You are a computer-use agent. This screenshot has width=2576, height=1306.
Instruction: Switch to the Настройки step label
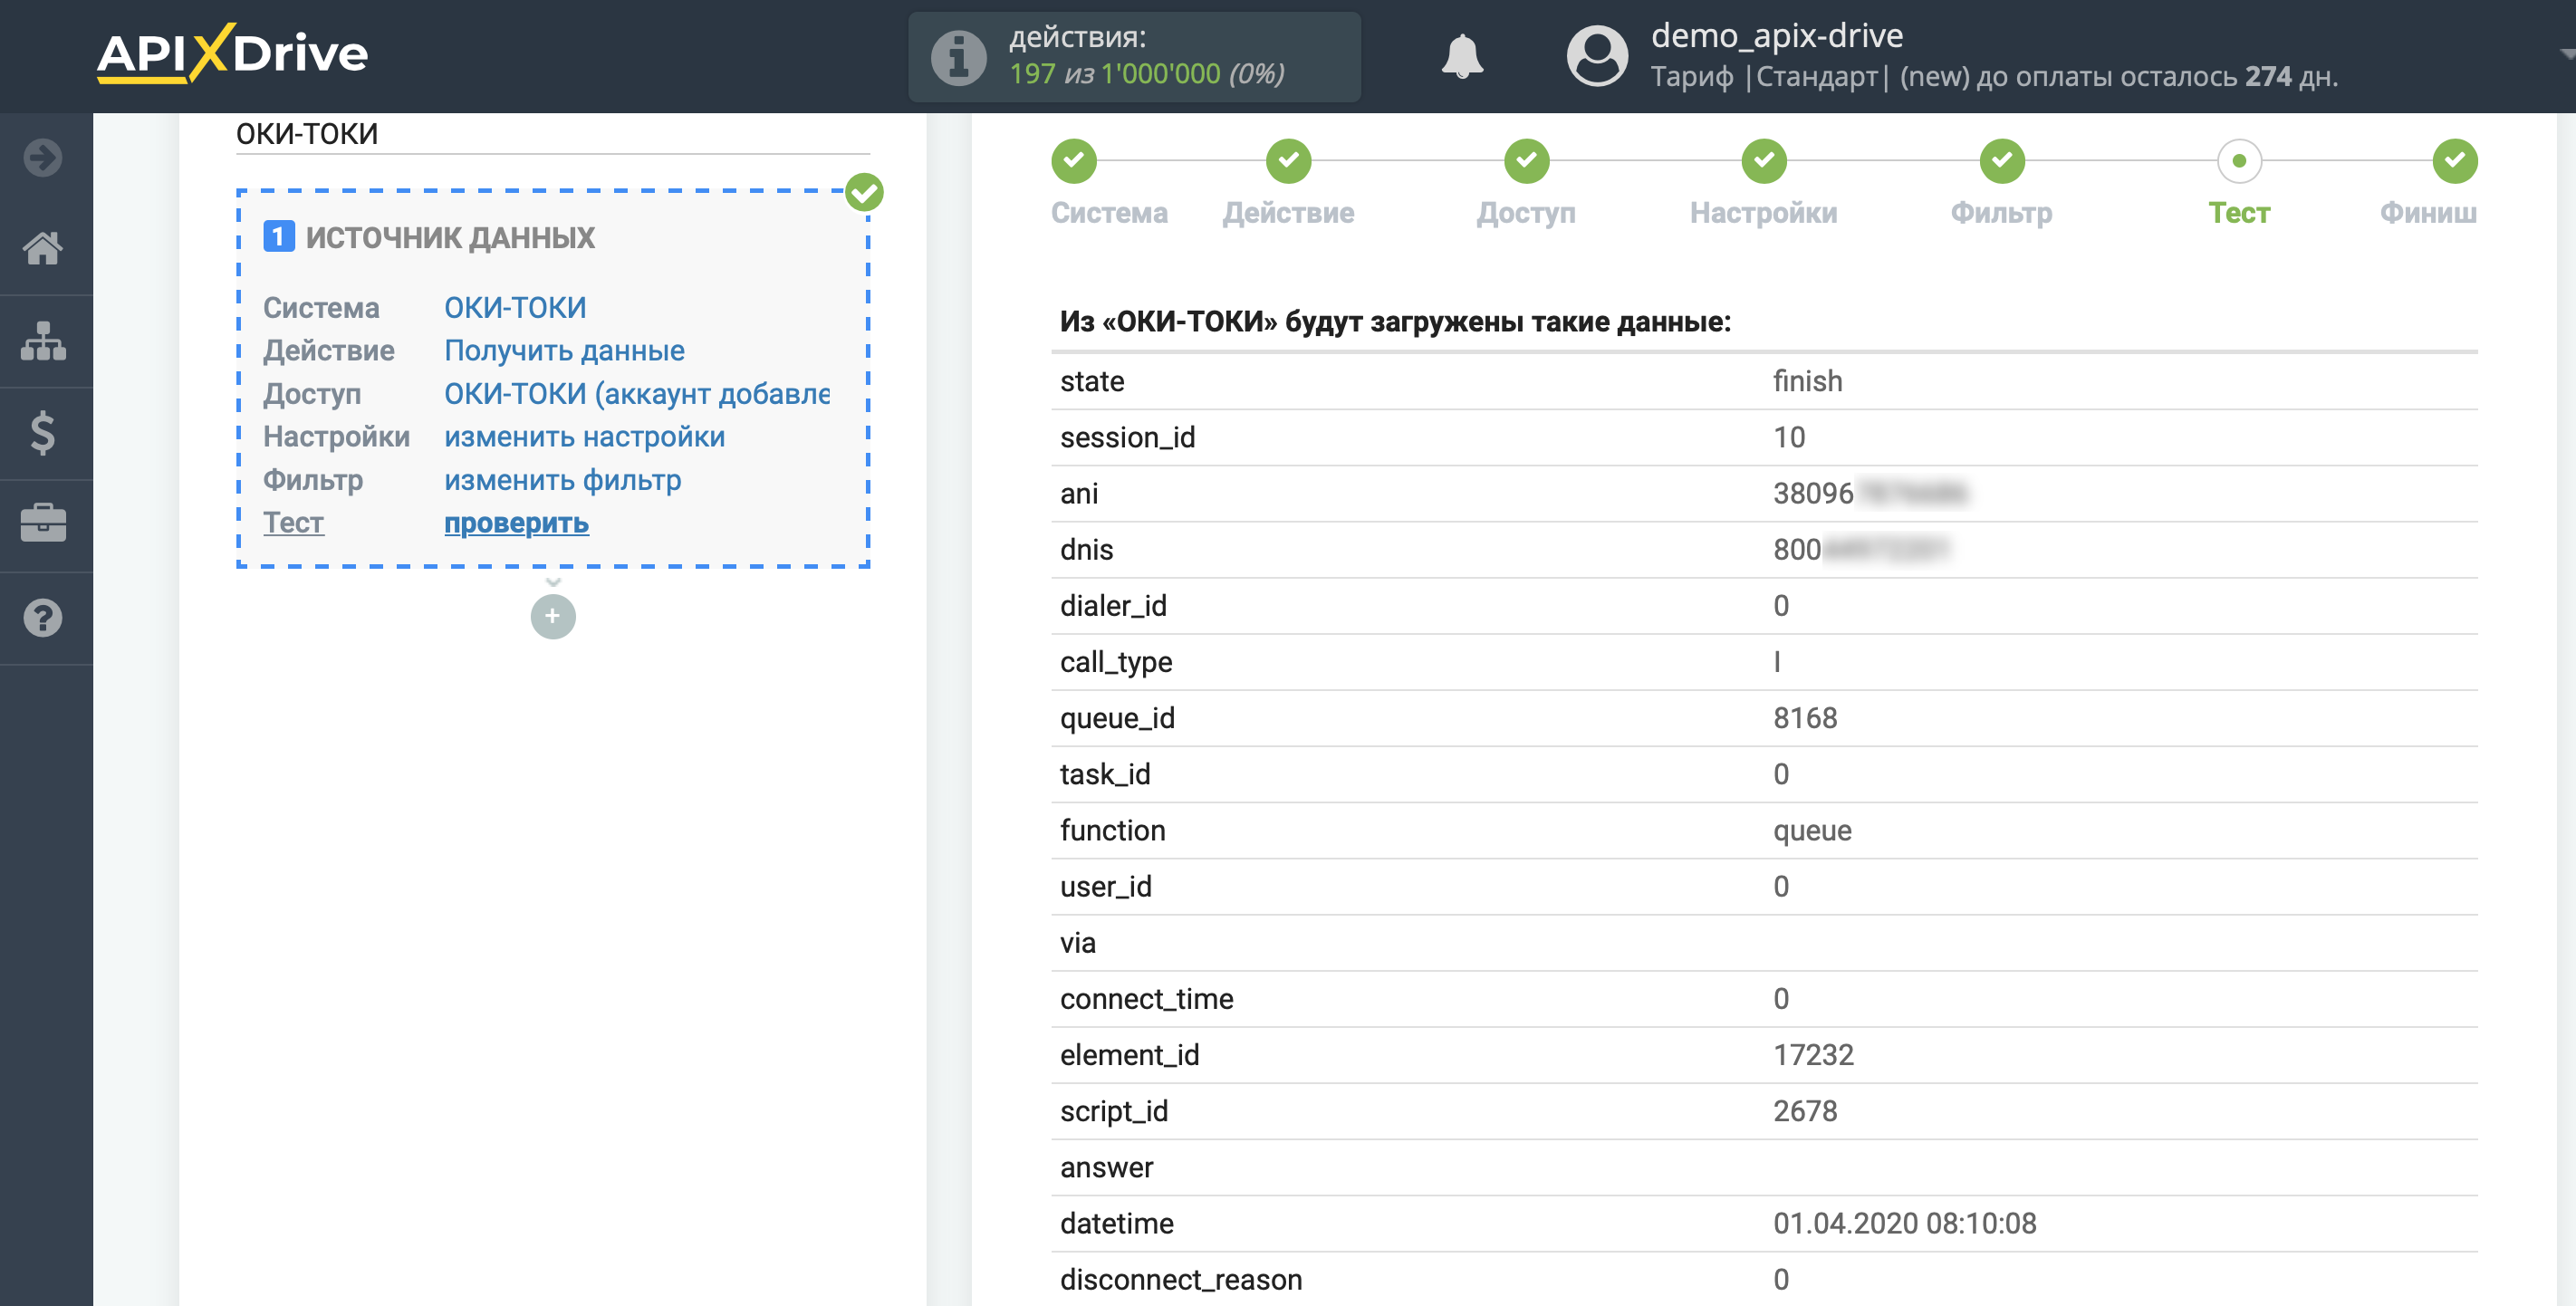(x=1764, y=213)
